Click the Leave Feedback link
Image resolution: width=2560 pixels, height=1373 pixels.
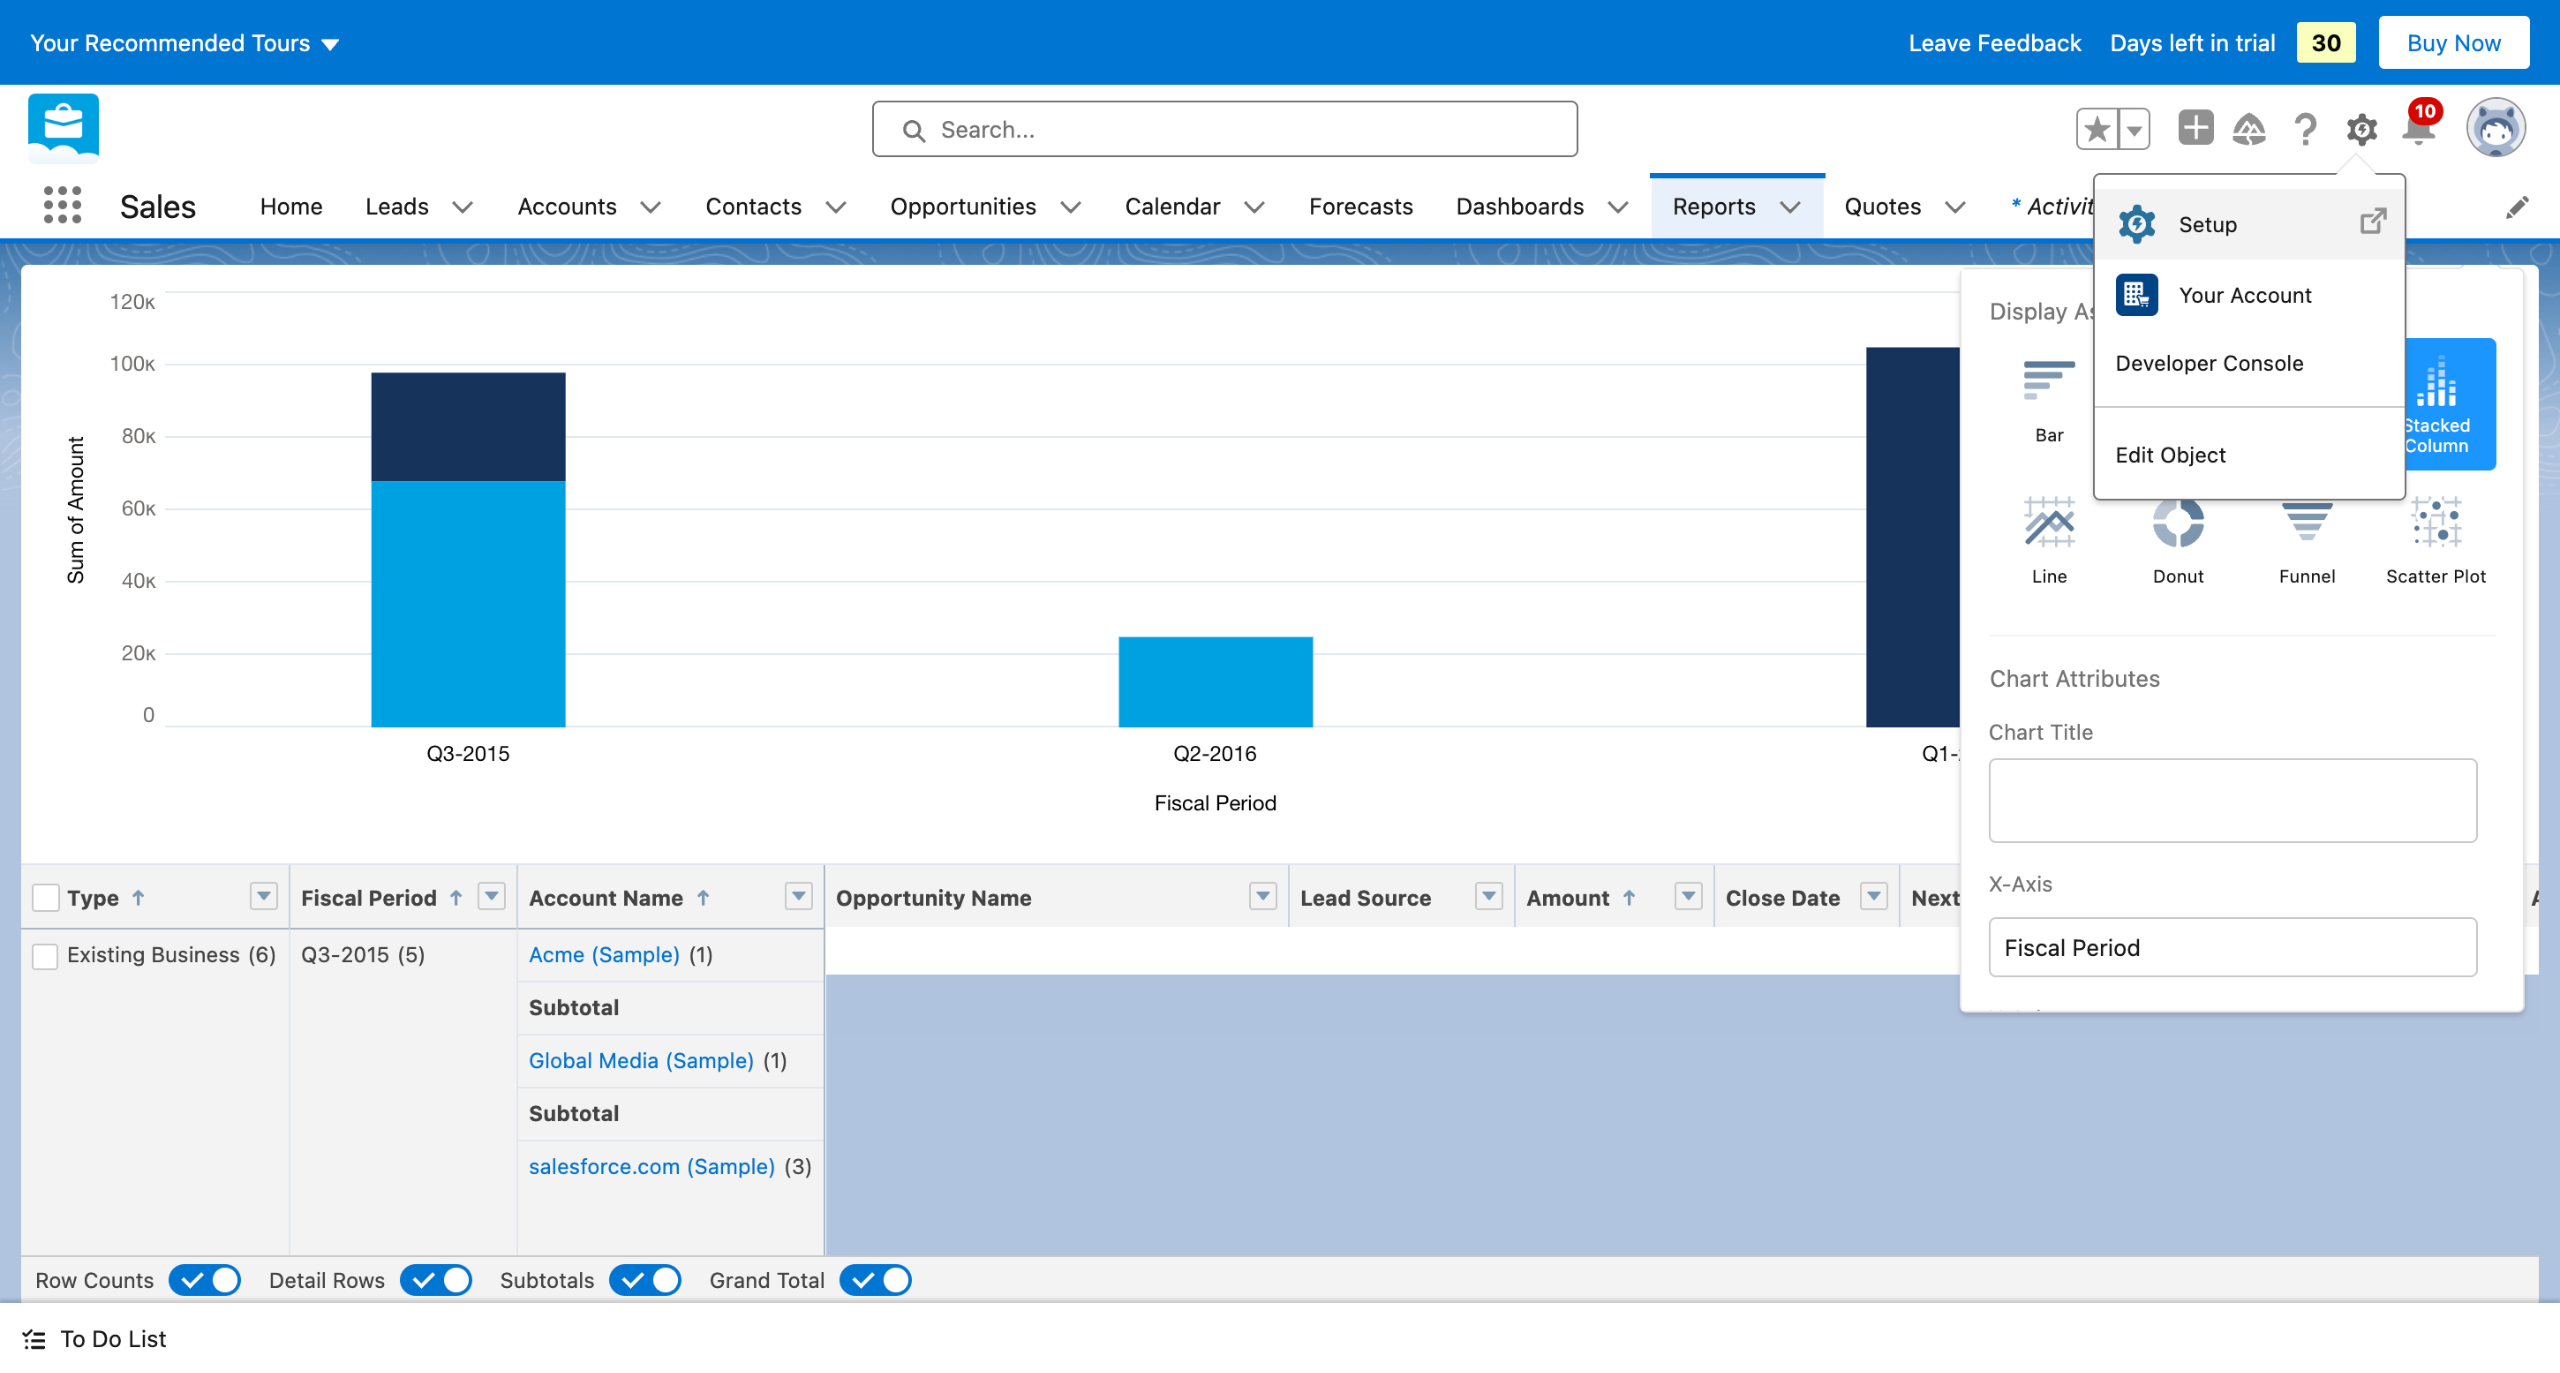tap(1994, 43)
